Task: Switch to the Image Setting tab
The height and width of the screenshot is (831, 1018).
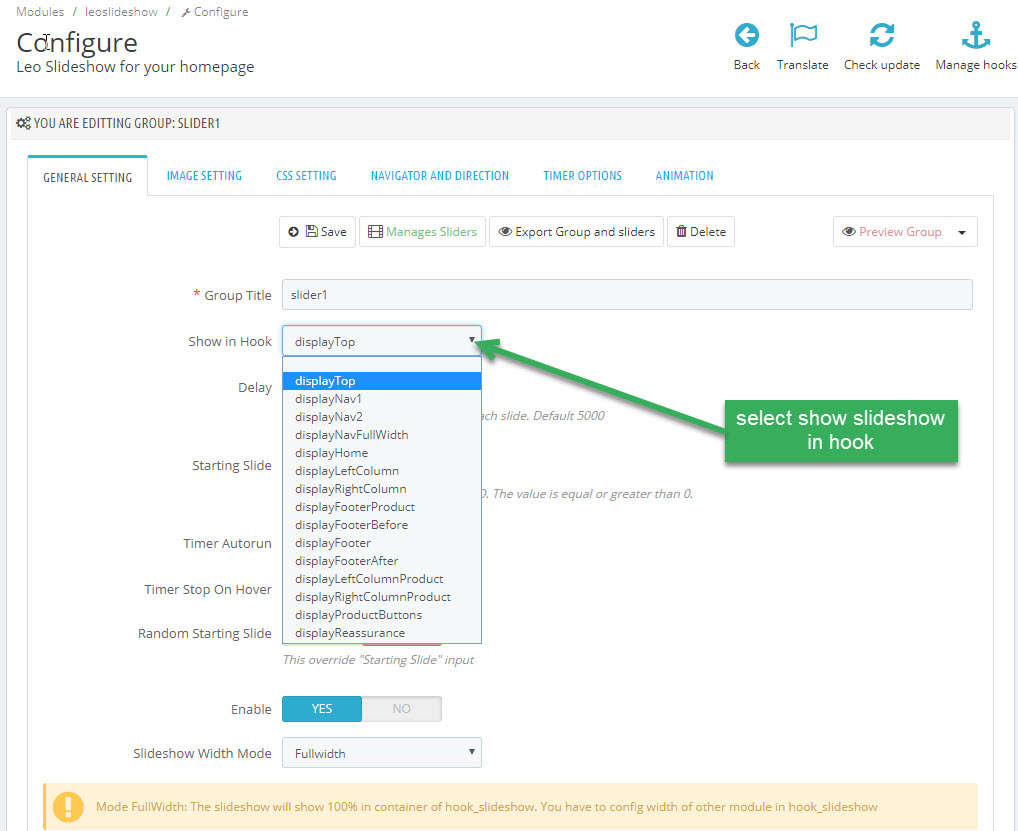Action: coord(204,176)
